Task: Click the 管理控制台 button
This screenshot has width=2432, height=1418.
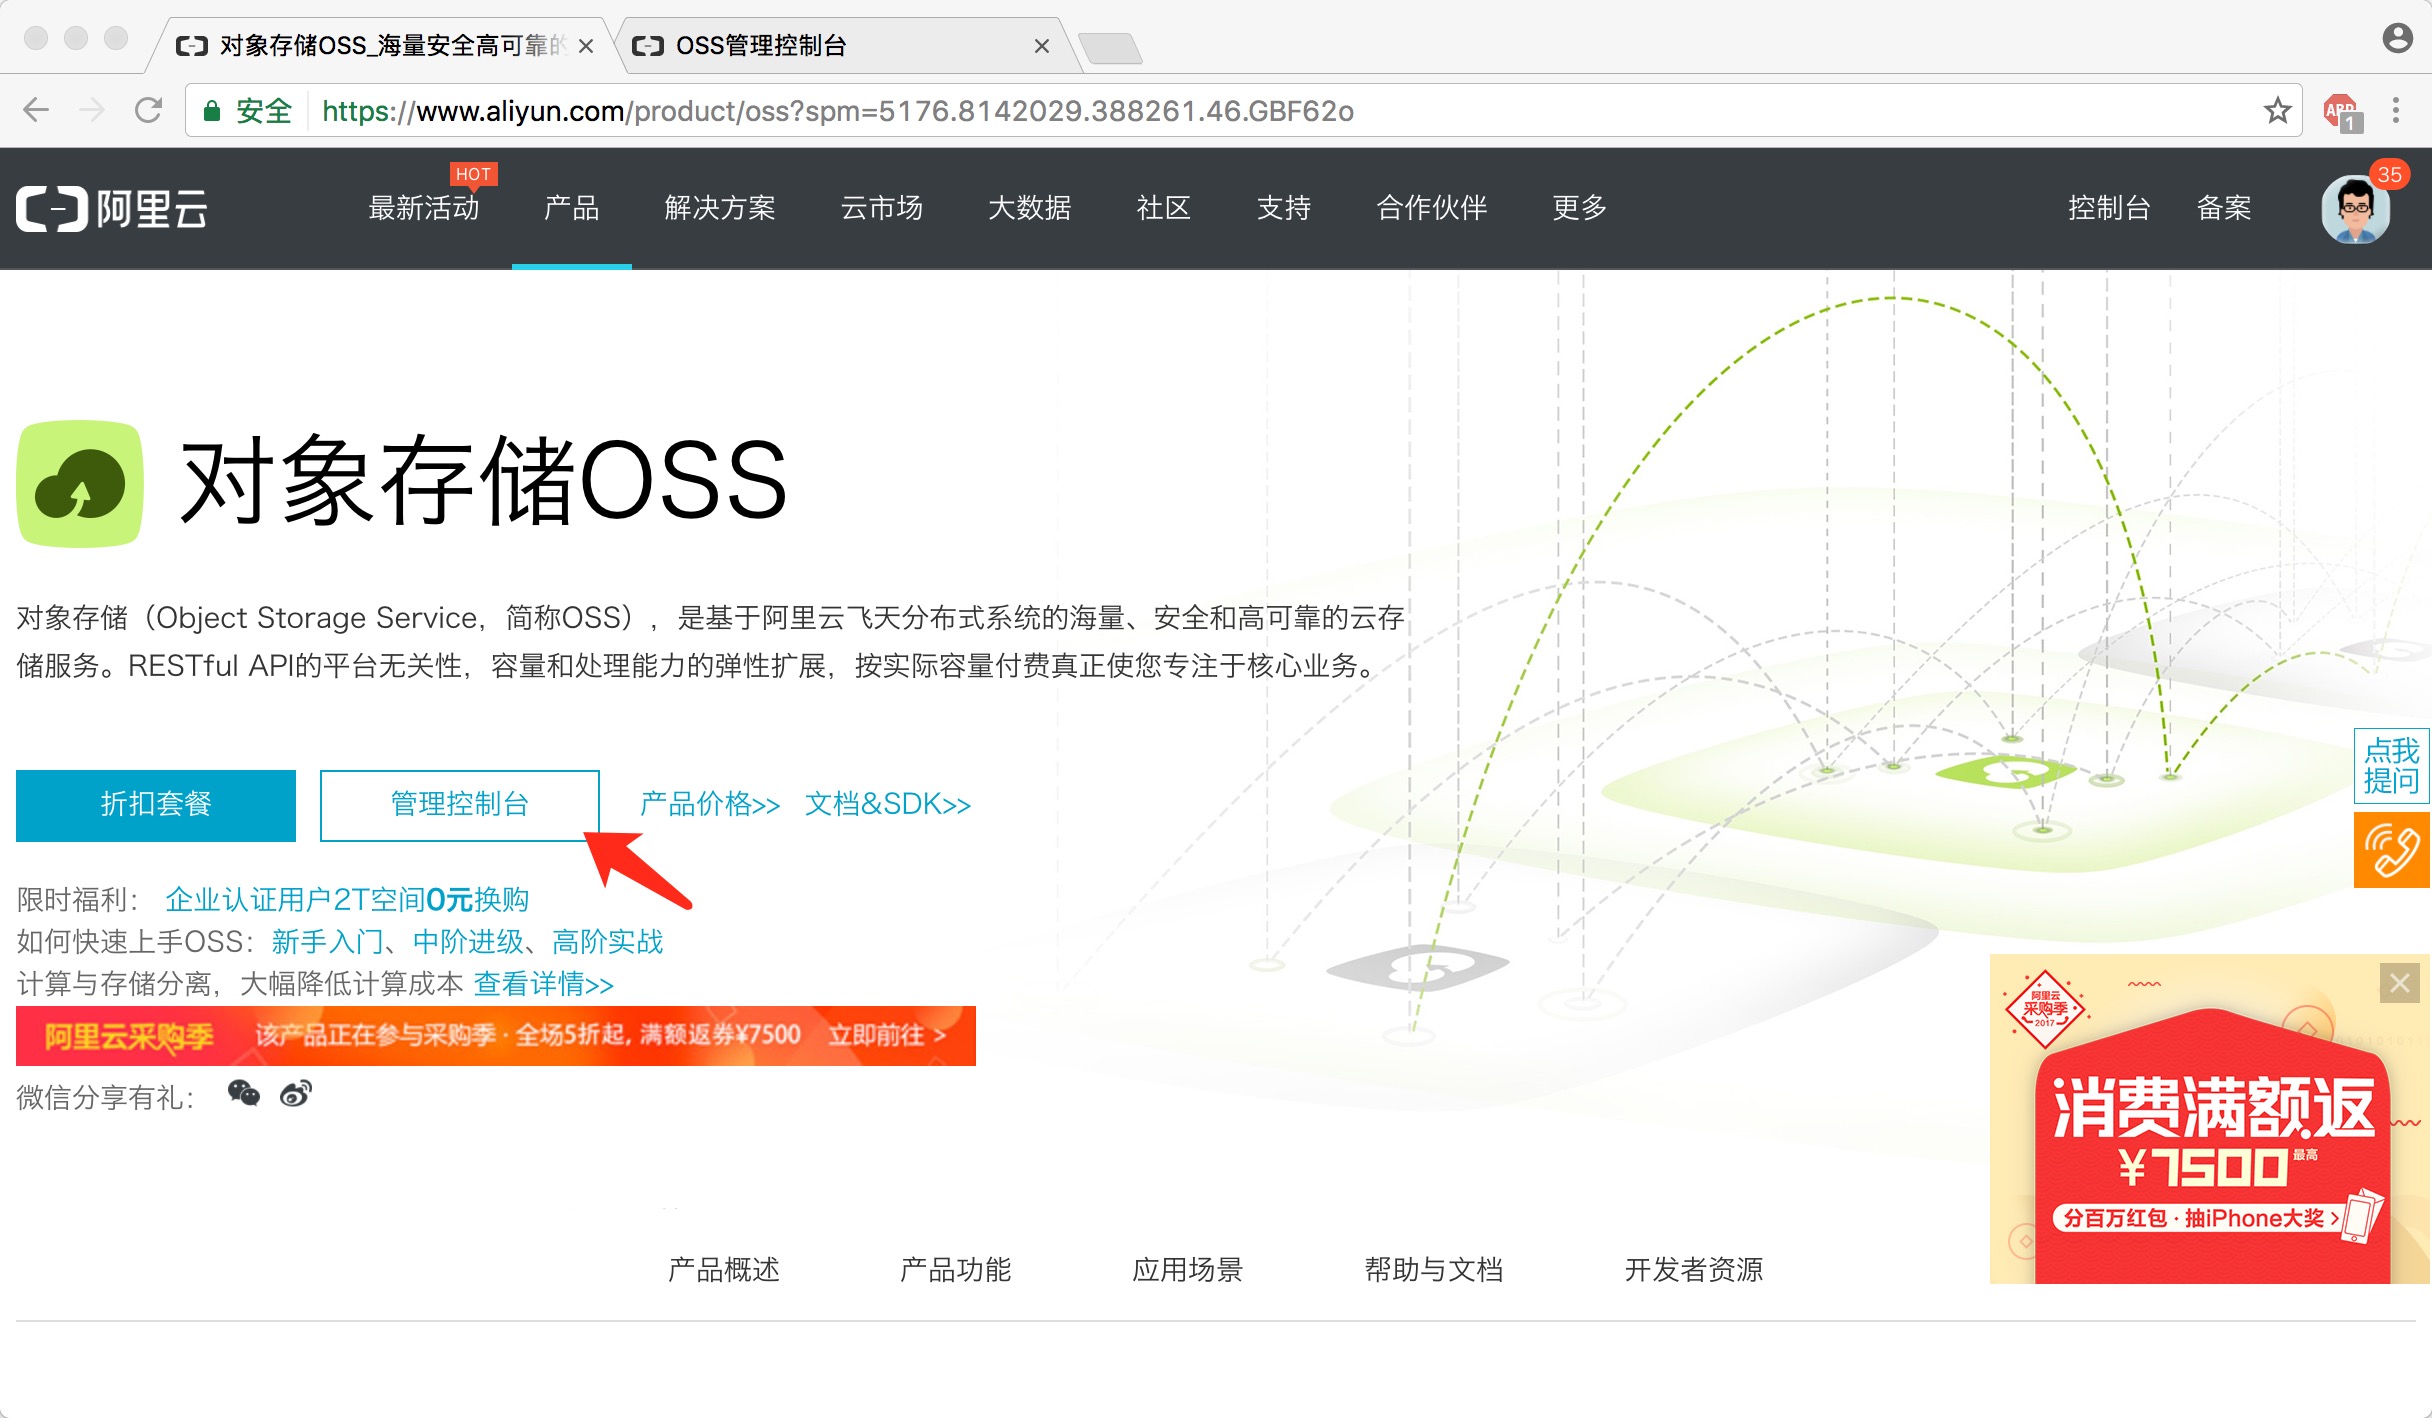Action: pyautogui.click(x=460, y=805)
